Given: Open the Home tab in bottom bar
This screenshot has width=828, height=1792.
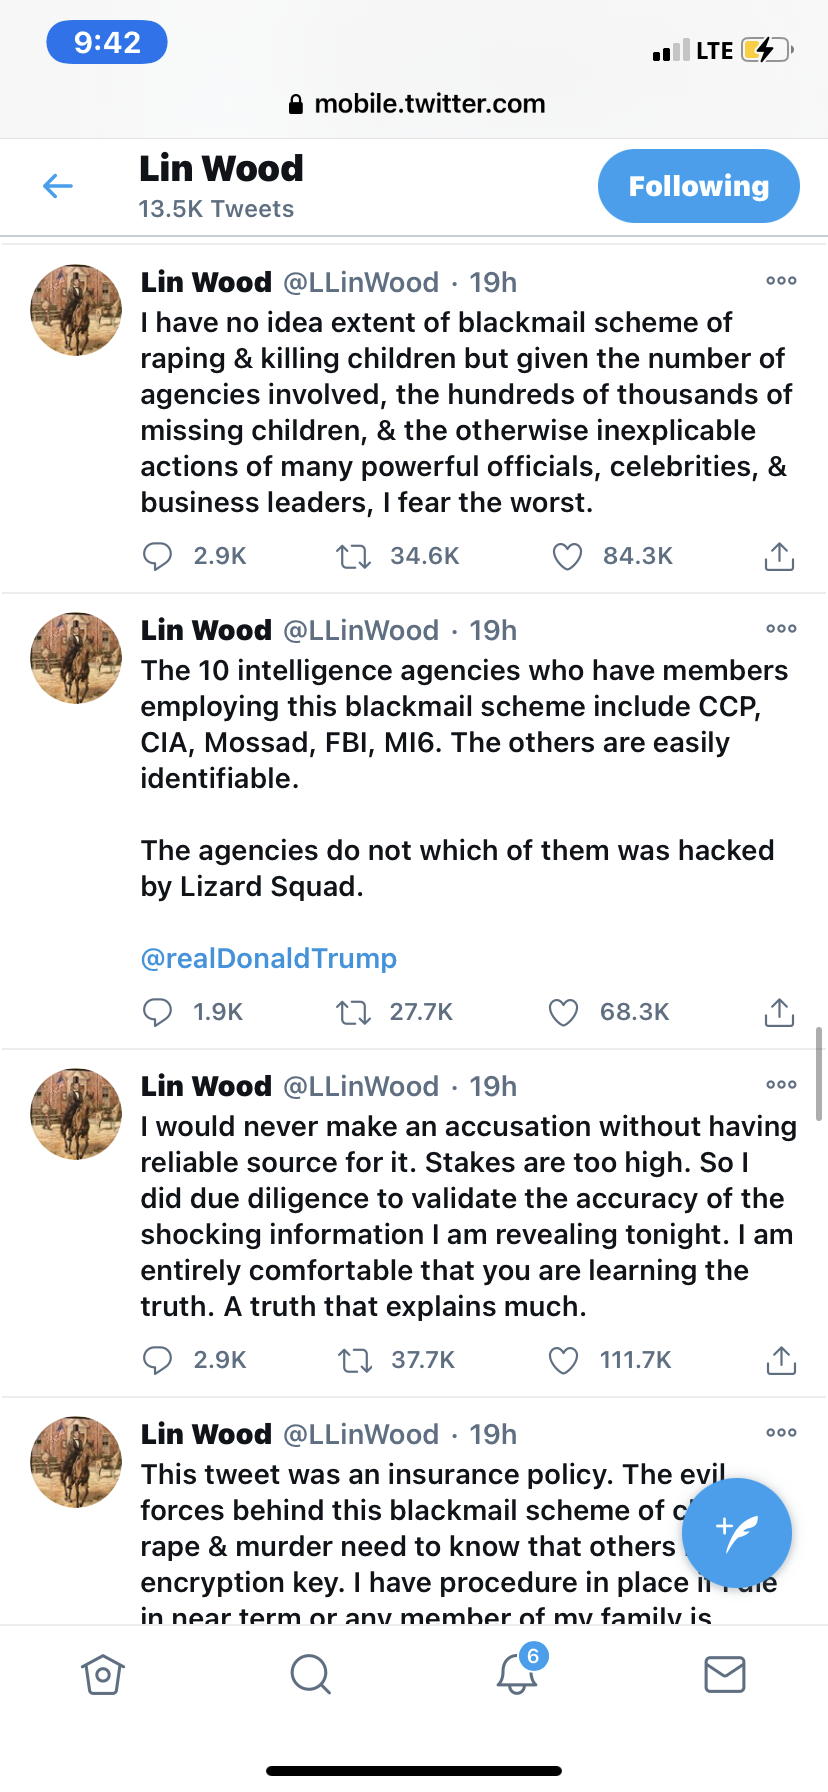Looking at the screenshot, I should point(103,1674).
